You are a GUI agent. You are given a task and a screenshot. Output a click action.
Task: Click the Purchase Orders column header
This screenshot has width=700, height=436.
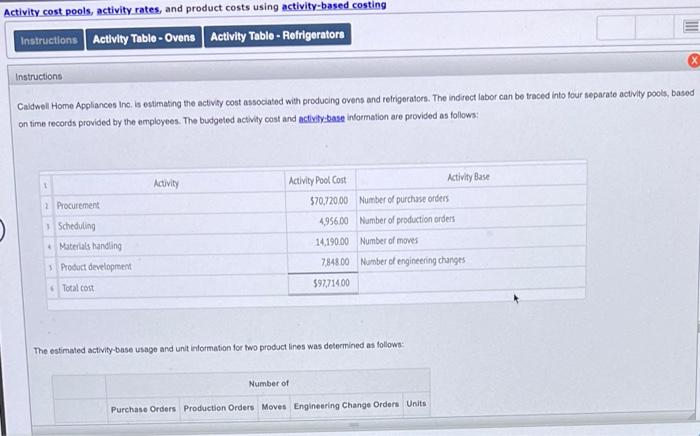[143, 409]
